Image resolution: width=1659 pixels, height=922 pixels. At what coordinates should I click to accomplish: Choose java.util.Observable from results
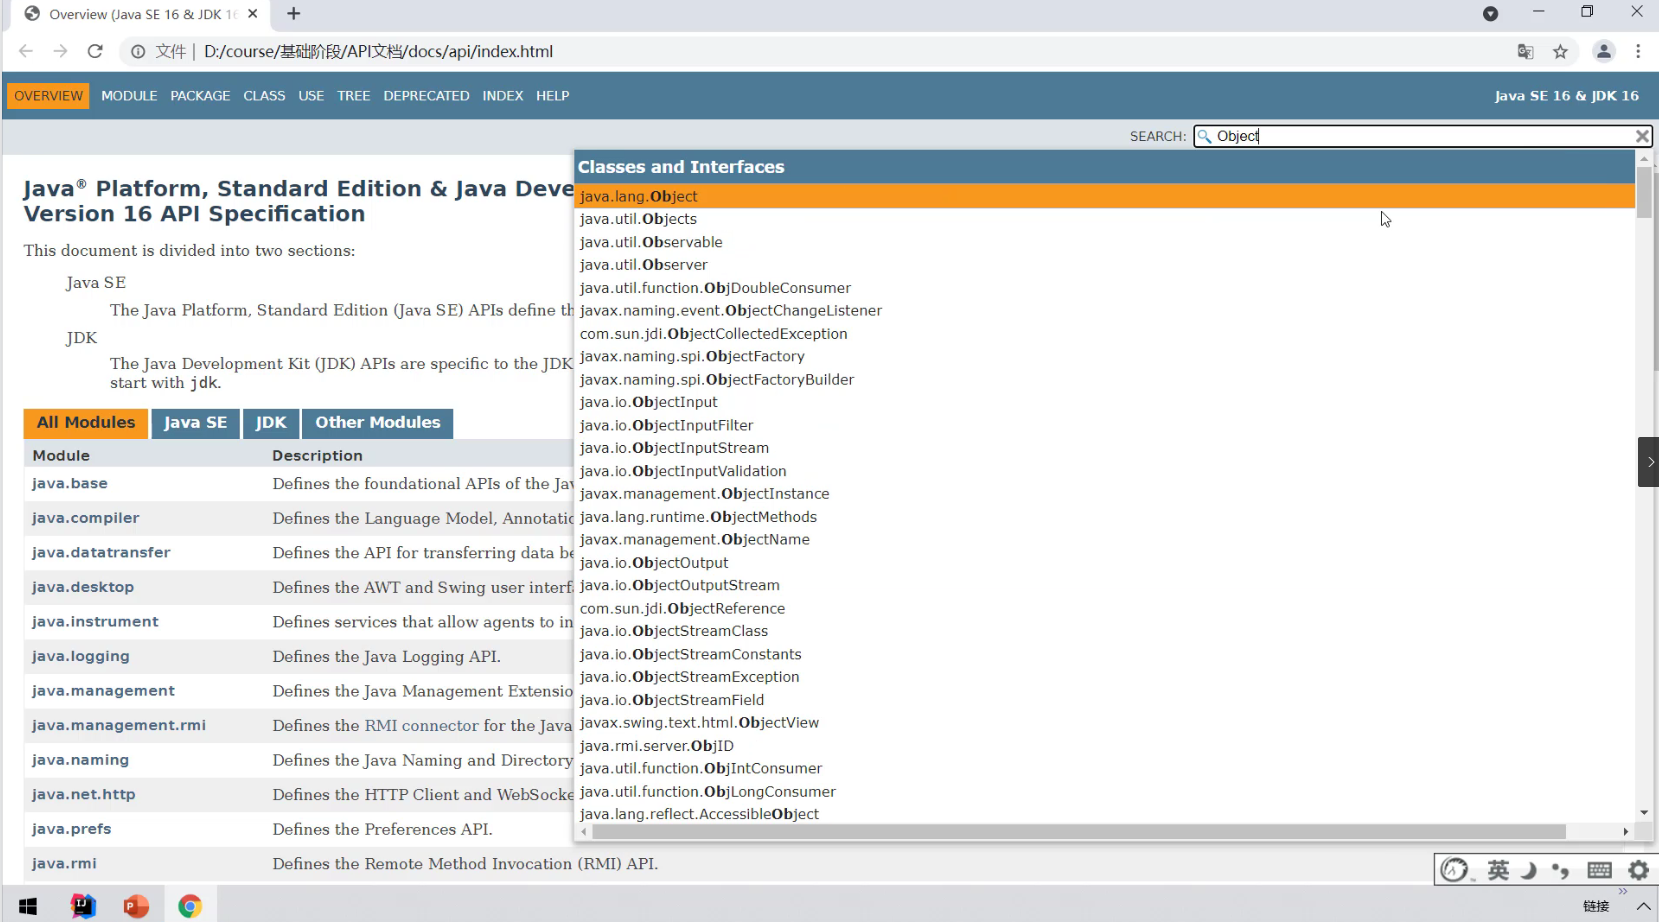pyautogui.click(x=1105, y=242)
